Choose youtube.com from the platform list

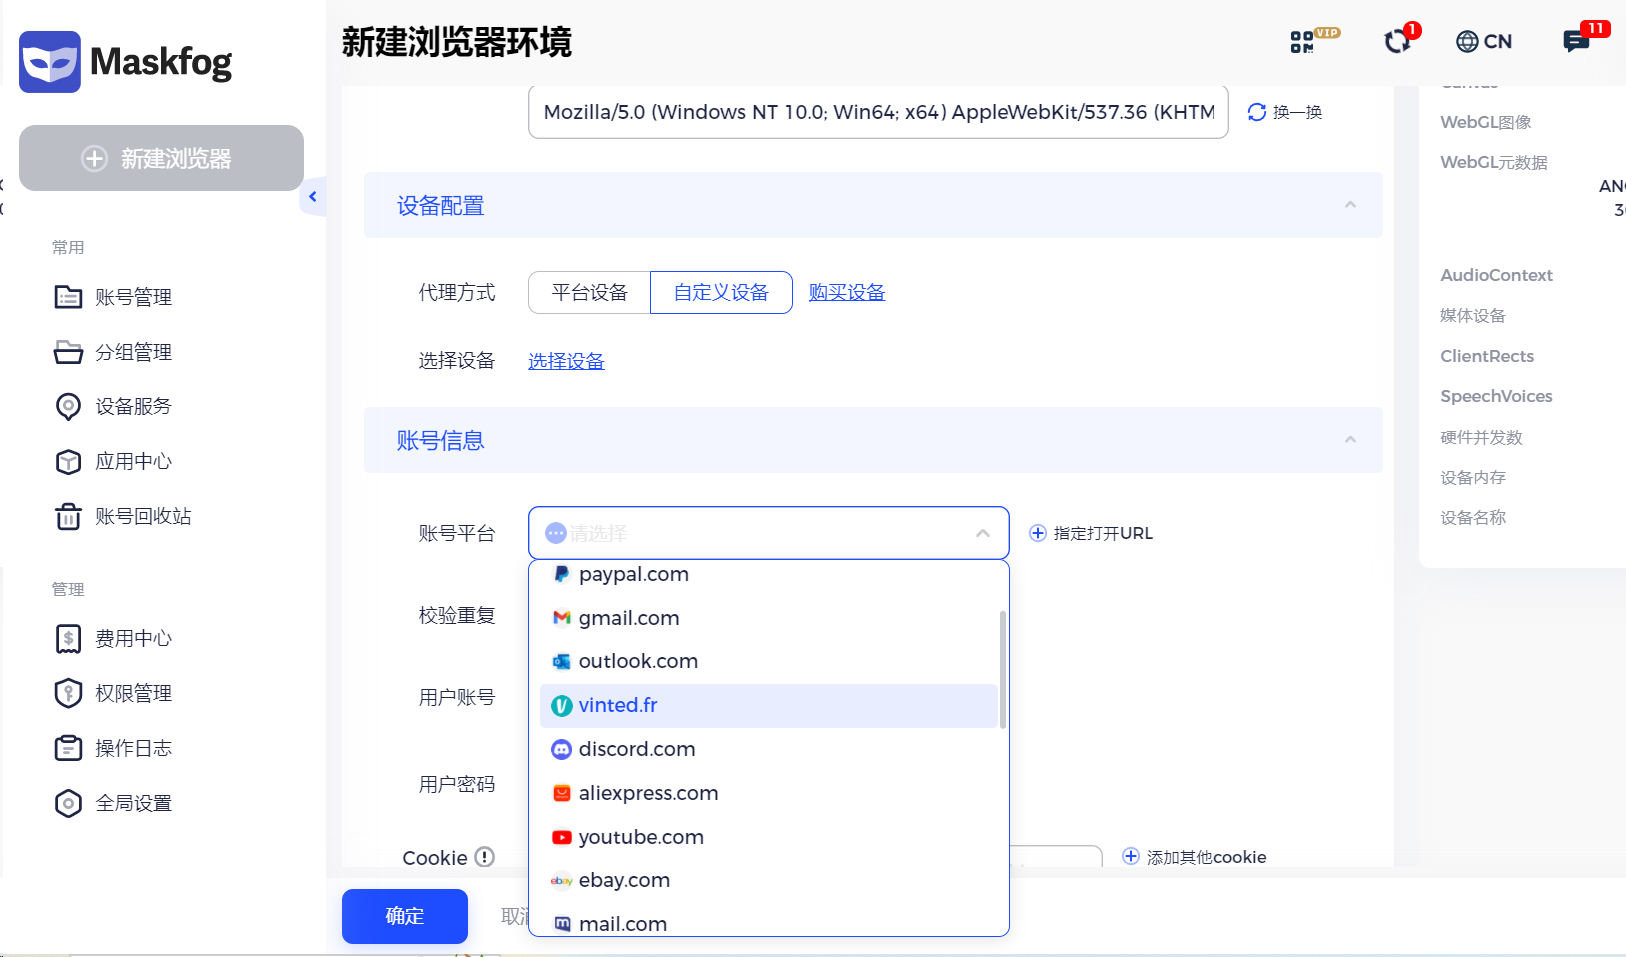click(768, 837)
